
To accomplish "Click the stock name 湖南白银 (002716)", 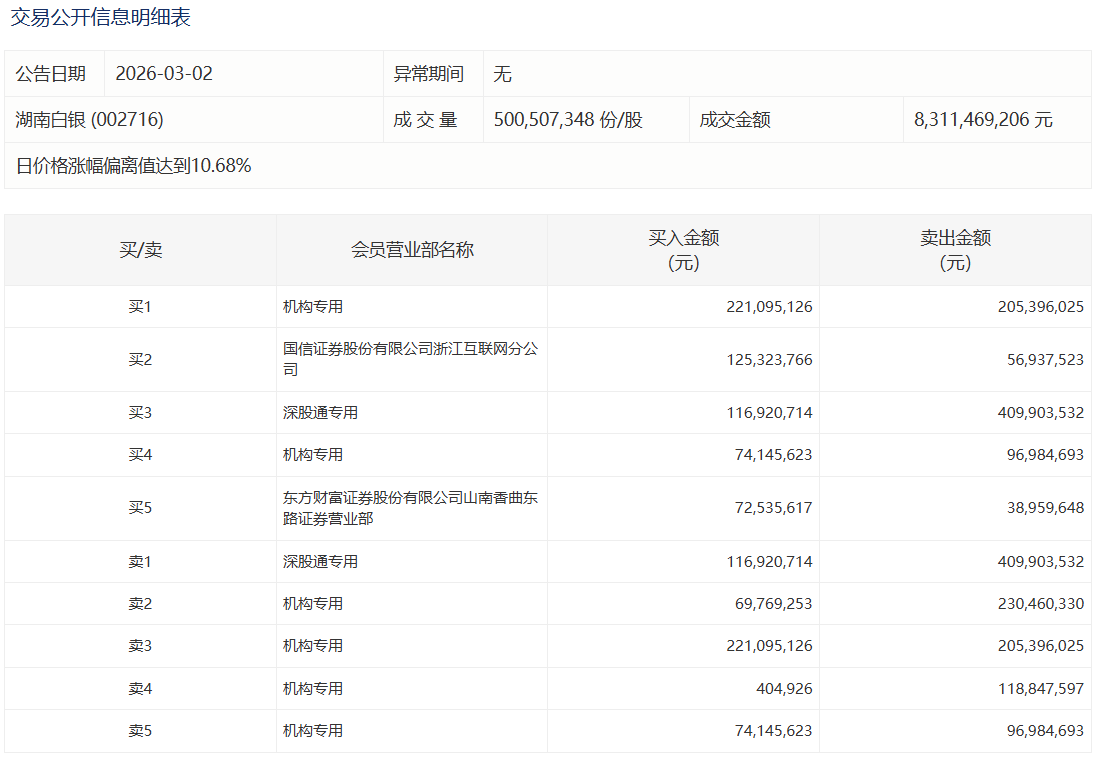I will (x=92, y=119).
